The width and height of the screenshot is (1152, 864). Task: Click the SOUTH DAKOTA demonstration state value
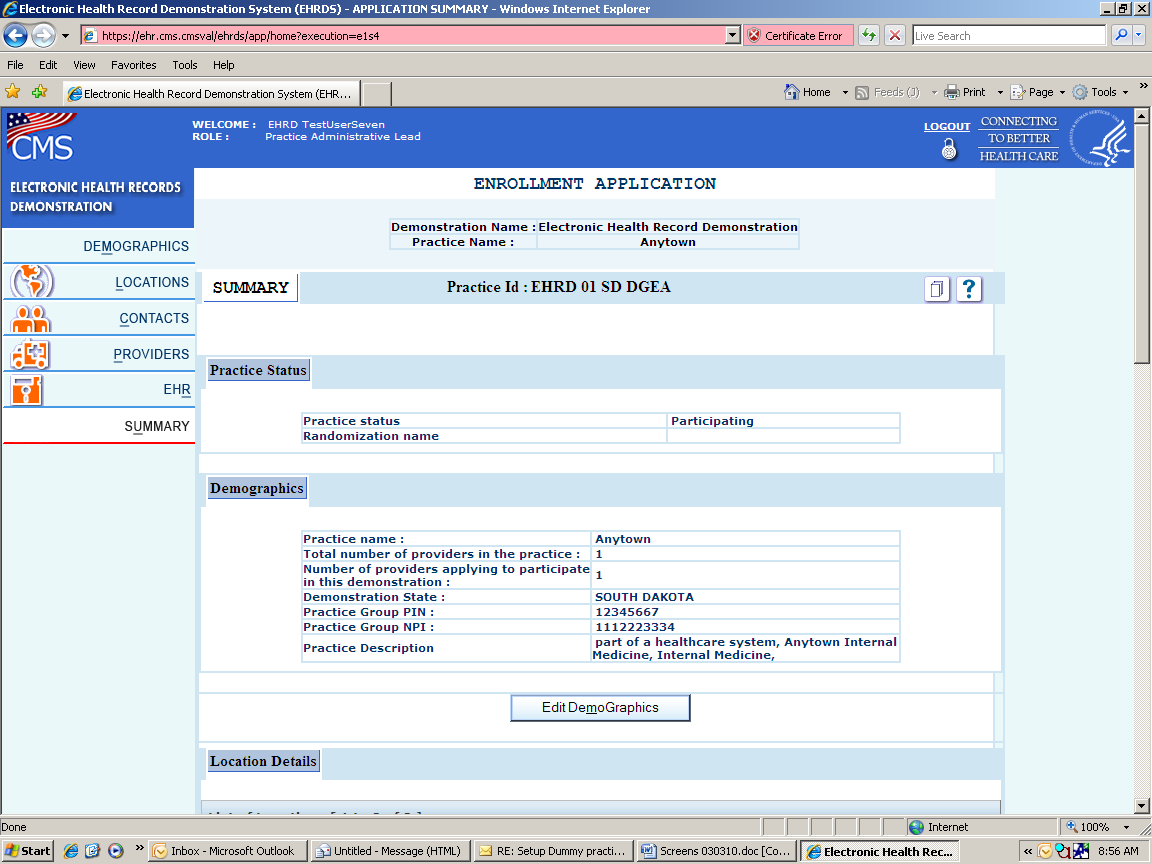(x=644, y=597)
